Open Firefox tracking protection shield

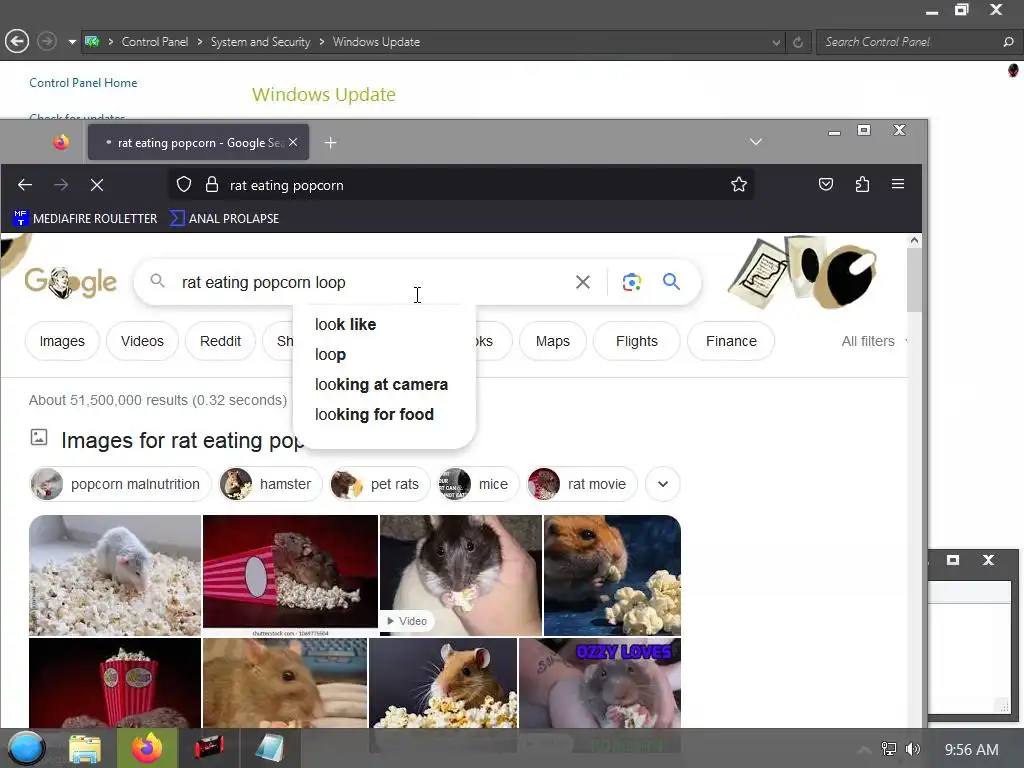point(184,185)
